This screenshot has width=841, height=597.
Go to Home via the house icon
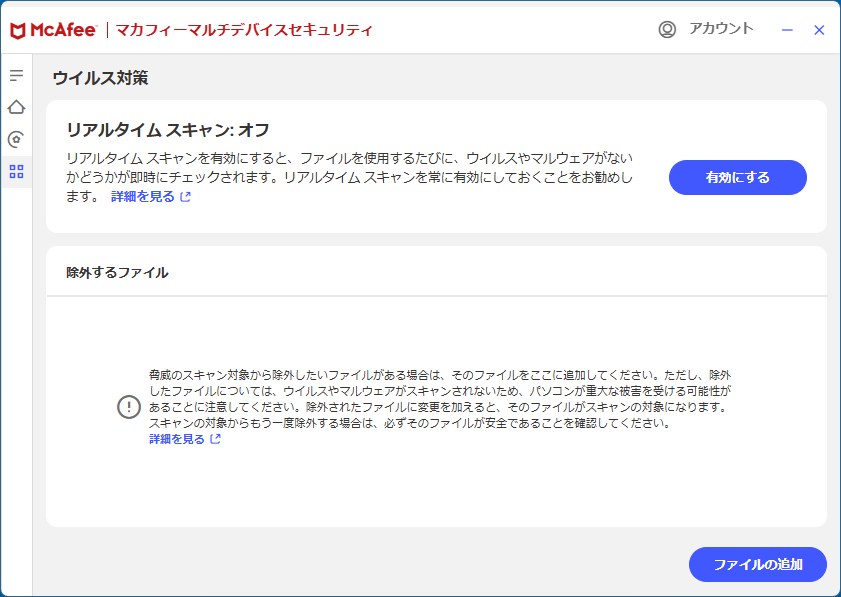(x=17, y=107)
